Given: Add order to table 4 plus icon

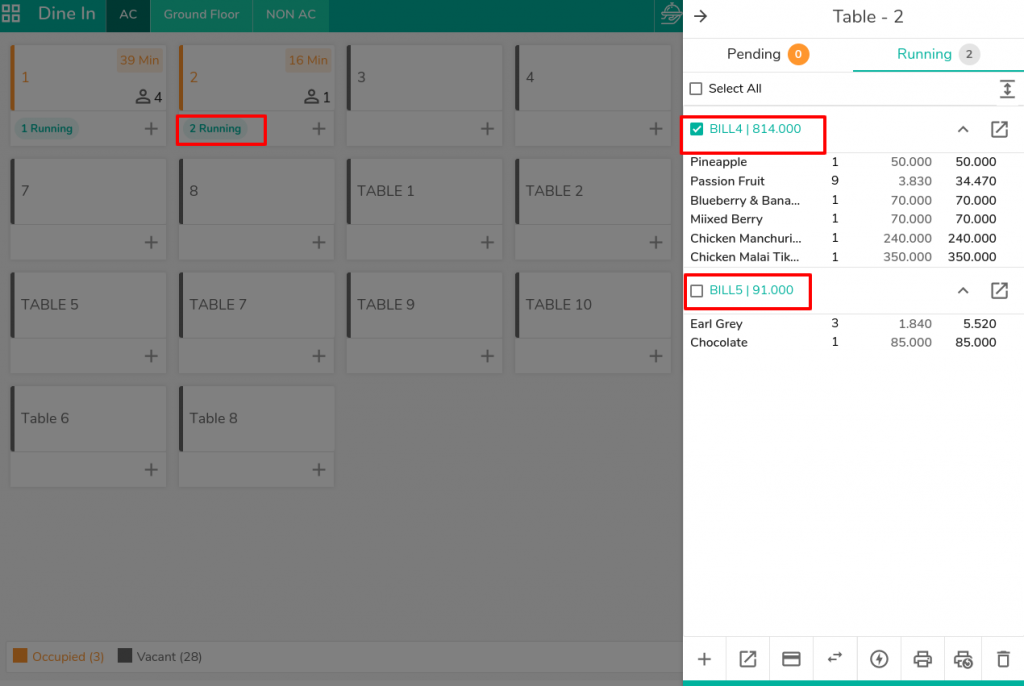Looking at the screenshot, I should [x=656, y=129].
